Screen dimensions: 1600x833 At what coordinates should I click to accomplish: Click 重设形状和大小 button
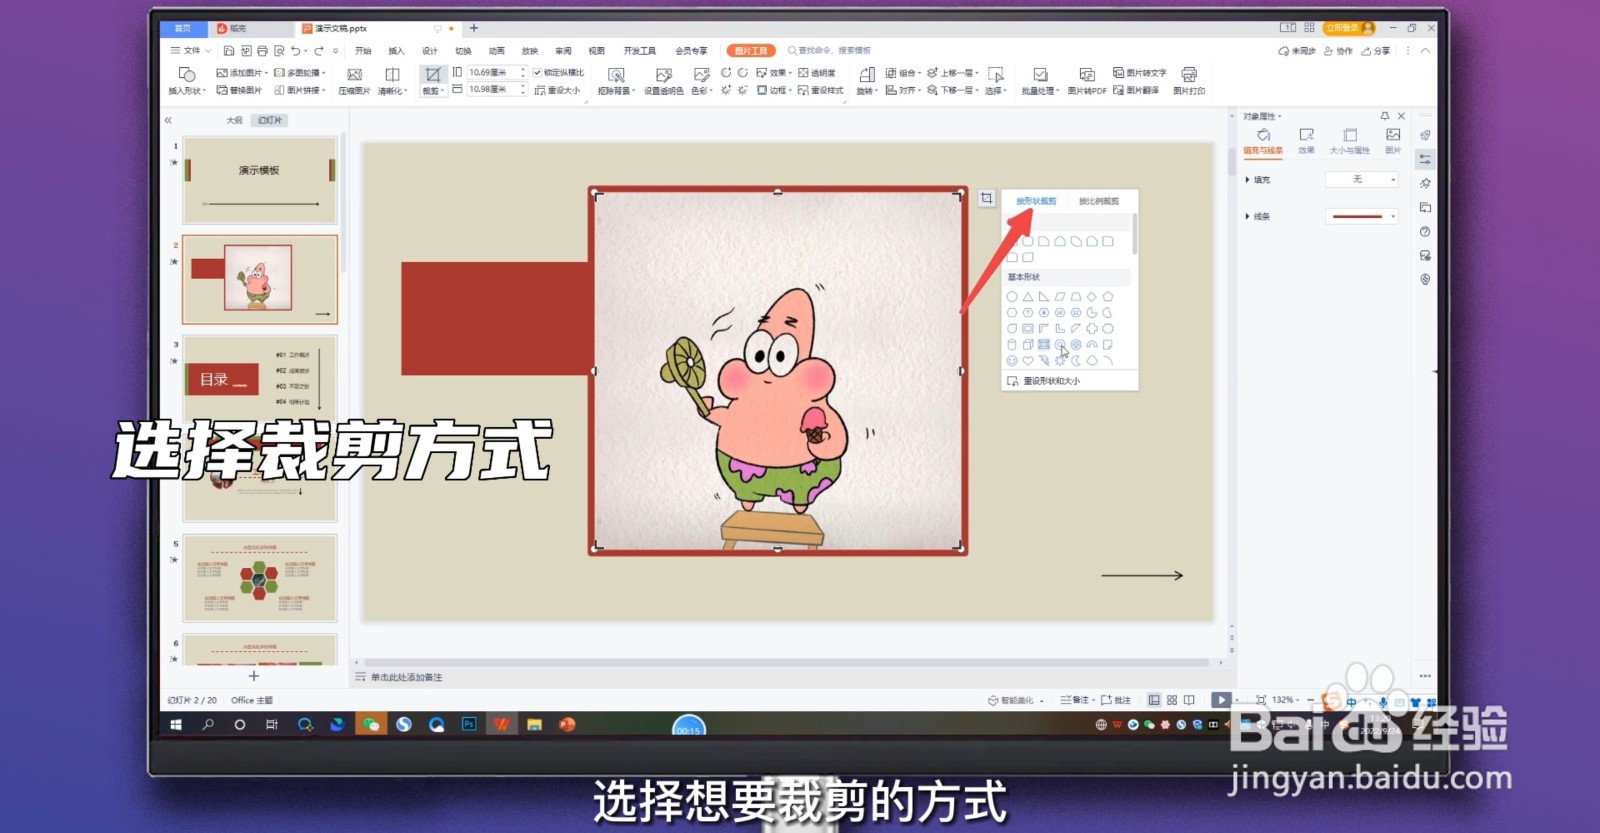pyautogui.click(x=1043, y=381)
